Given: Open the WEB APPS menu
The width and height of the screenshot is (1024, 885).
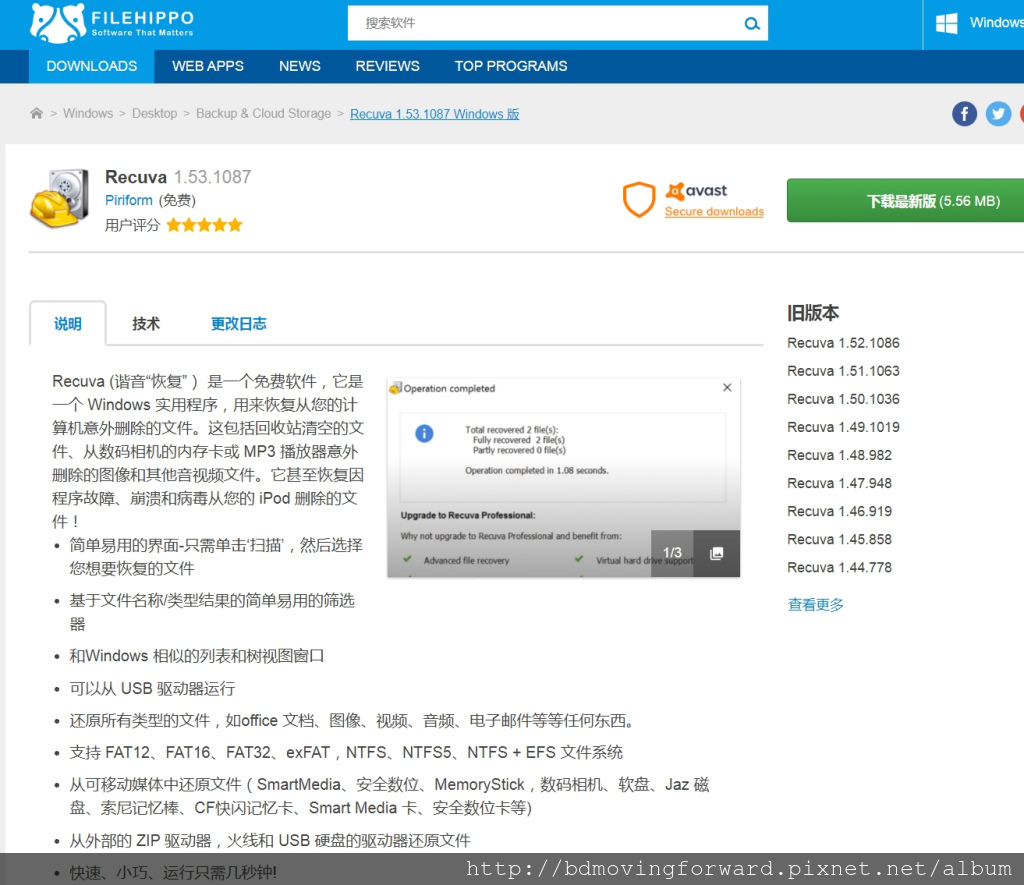Looking at the screenshot, I should coord(208,66).
